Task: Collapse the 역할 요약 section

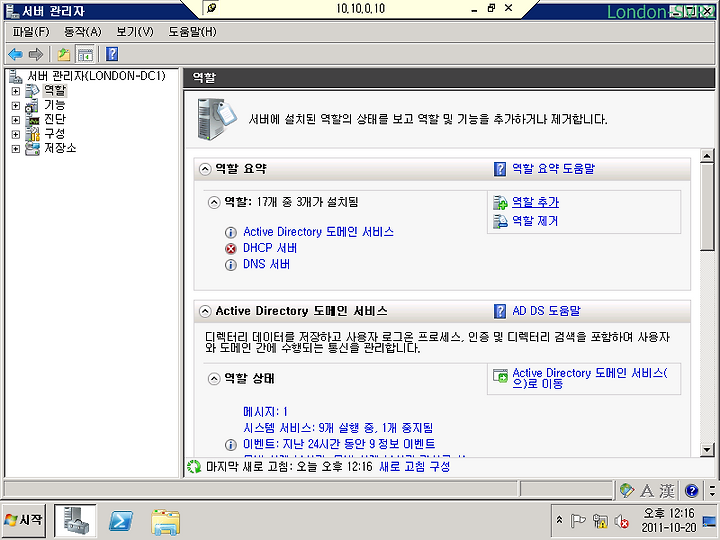Action: click(x=205, y=169)
